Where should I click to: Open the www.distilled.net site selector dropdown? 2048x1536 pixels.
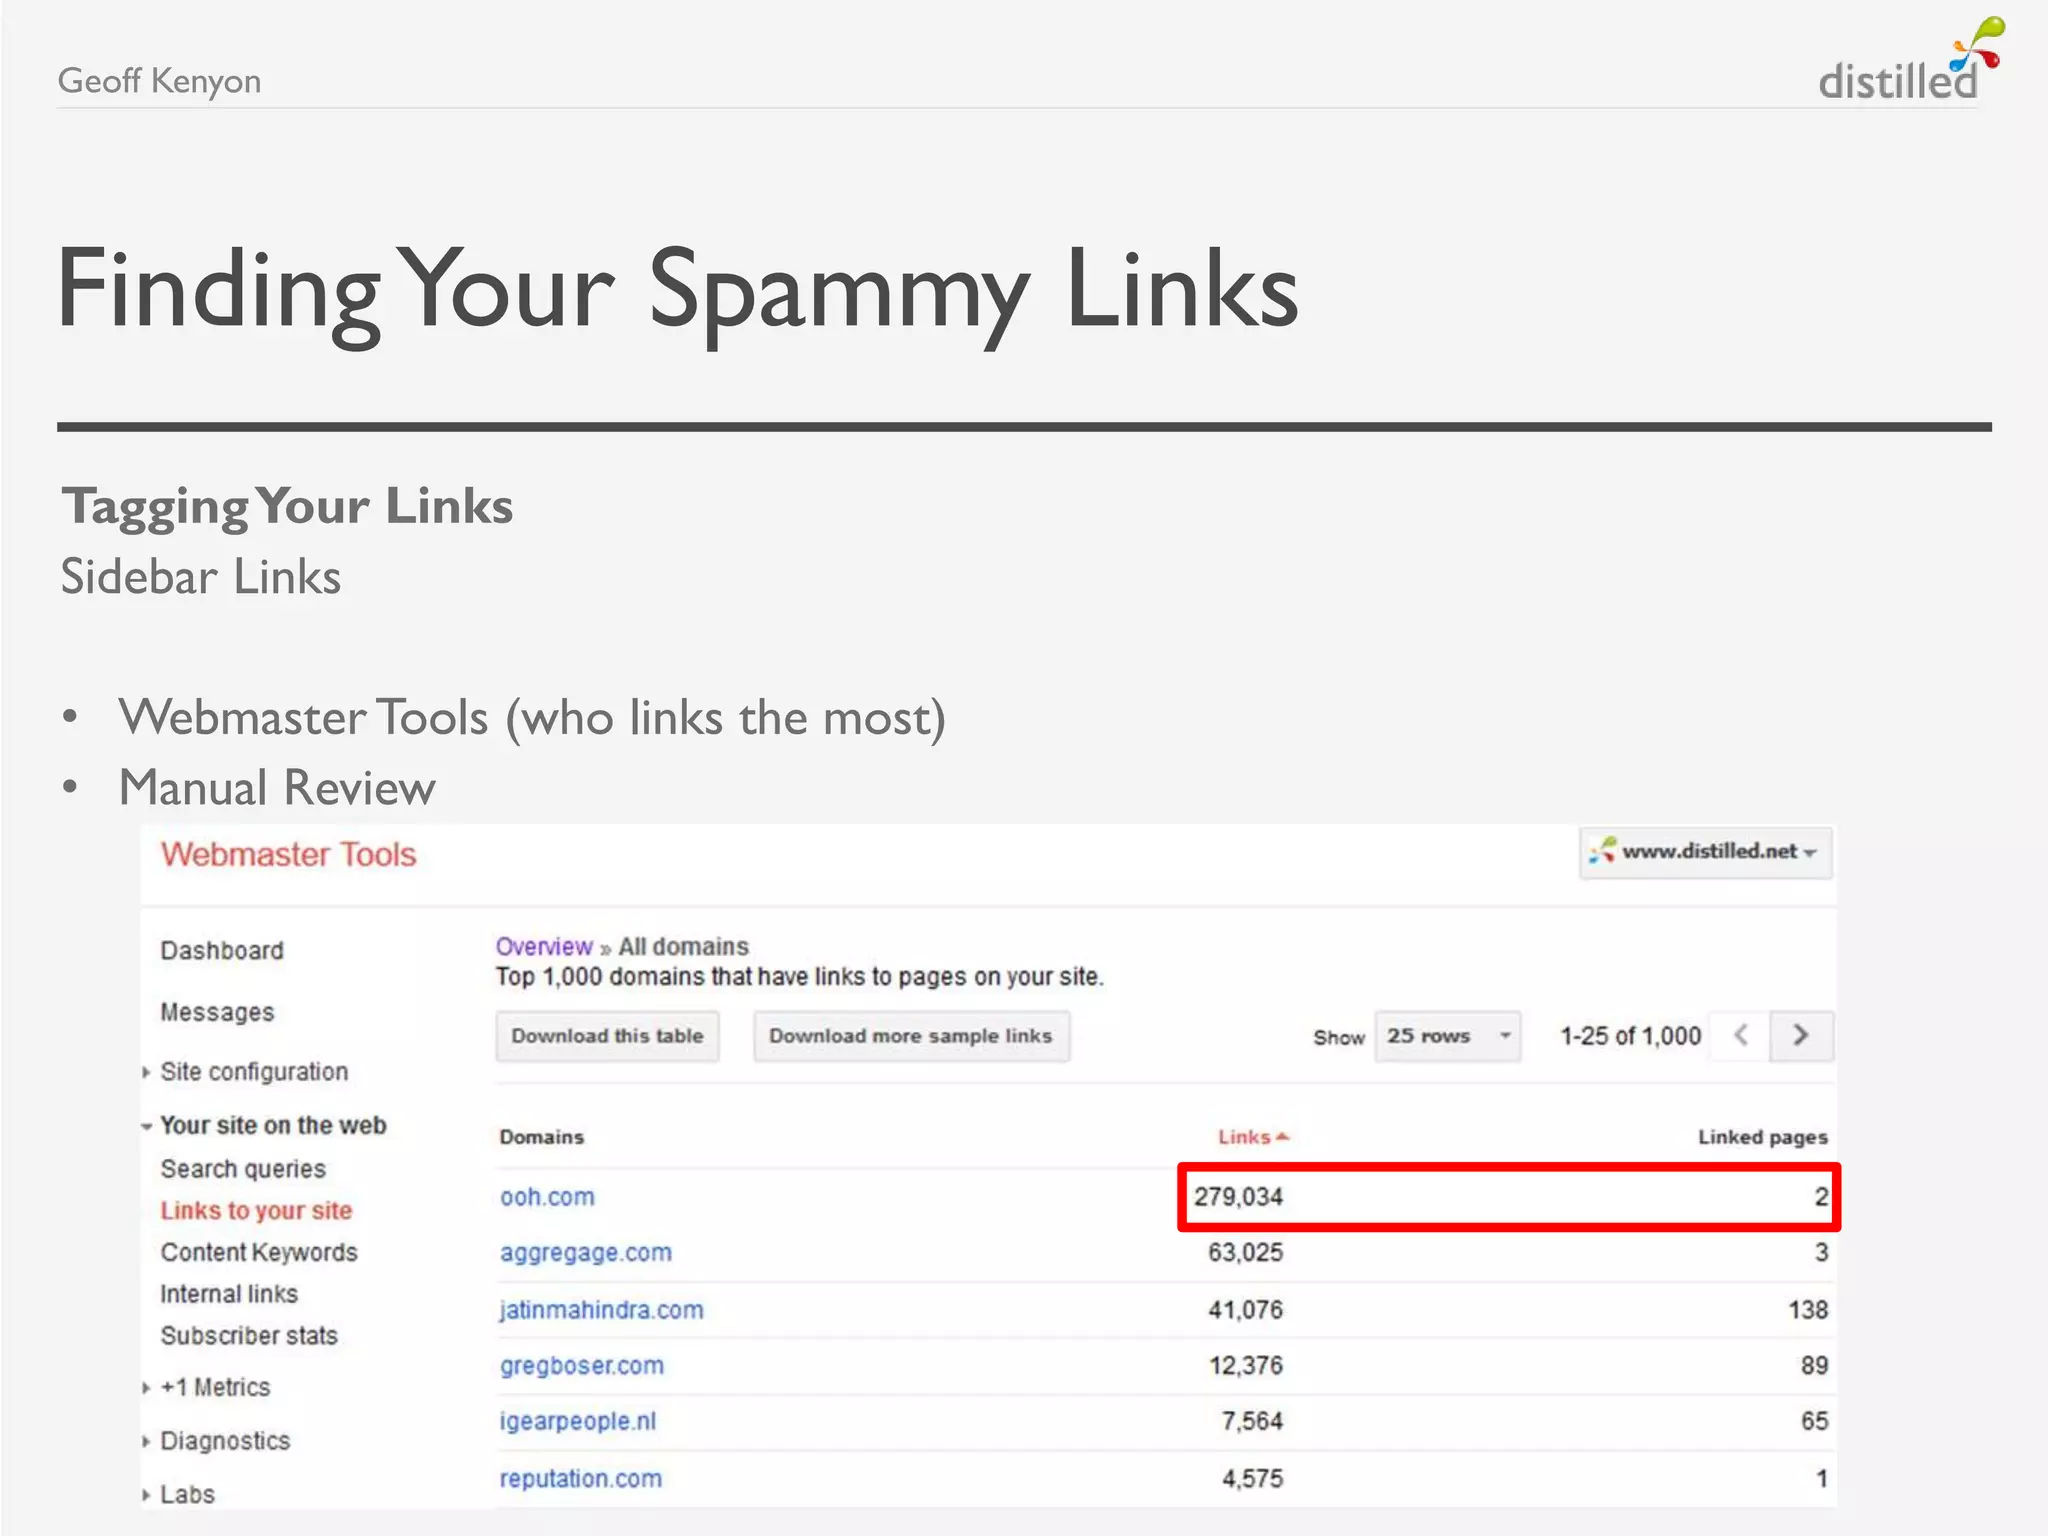(x=1706, y=852)
